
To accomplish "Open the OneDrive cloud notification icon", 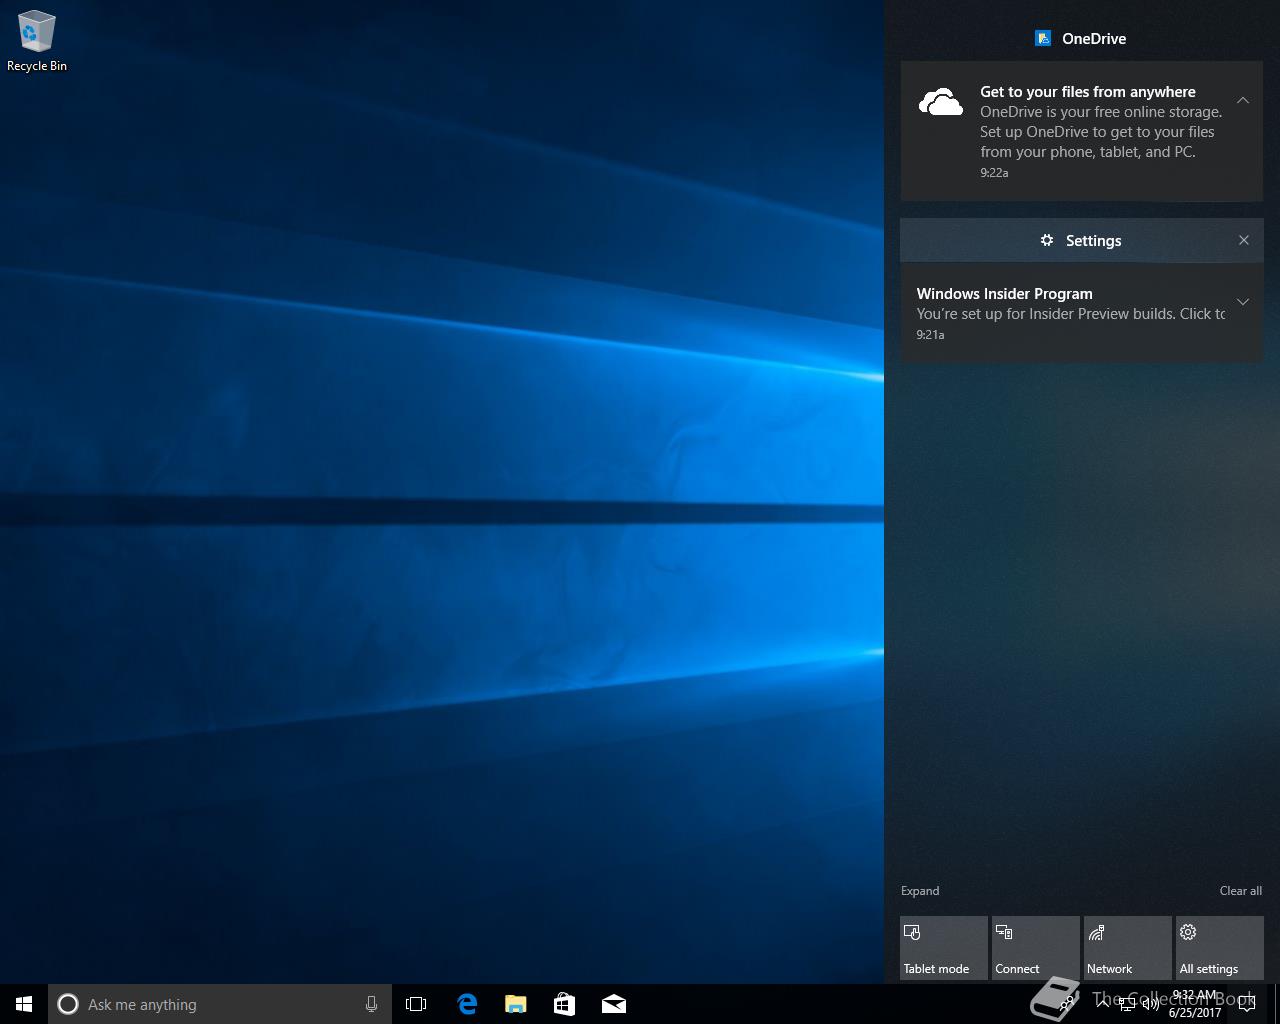I will pyautogui.click(x=941, y=102).
